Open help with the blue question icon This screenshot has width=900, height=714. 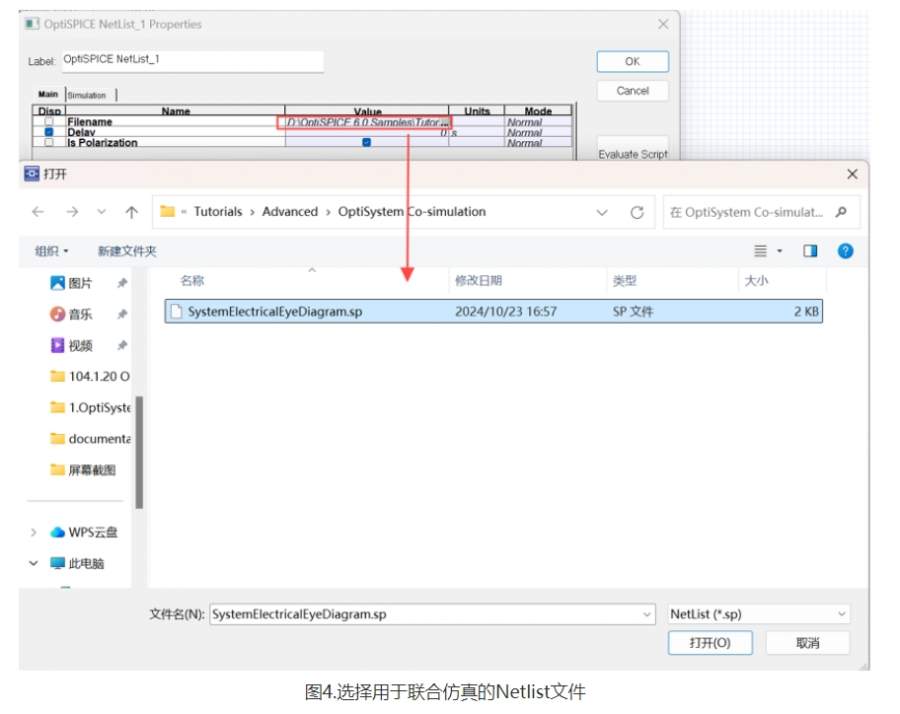pyautogui.click(x=845, y=251)
